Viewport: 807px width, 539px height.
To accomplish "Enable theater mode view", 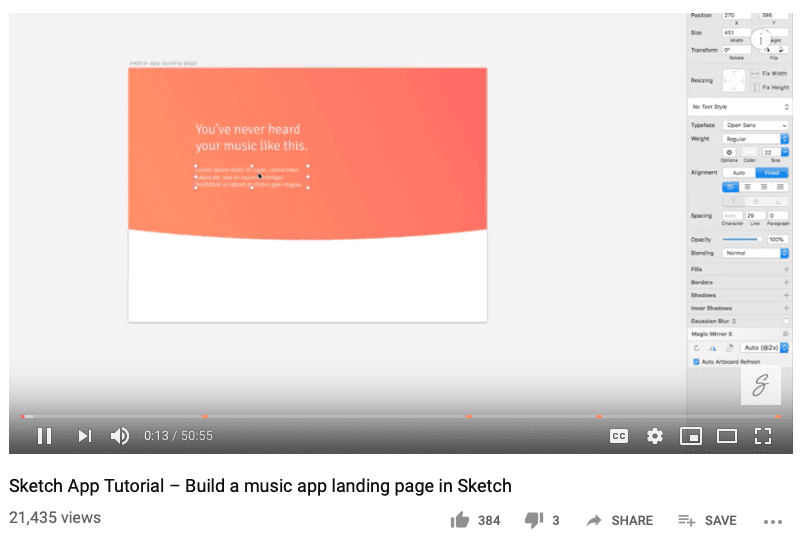I will click(727, 436).
